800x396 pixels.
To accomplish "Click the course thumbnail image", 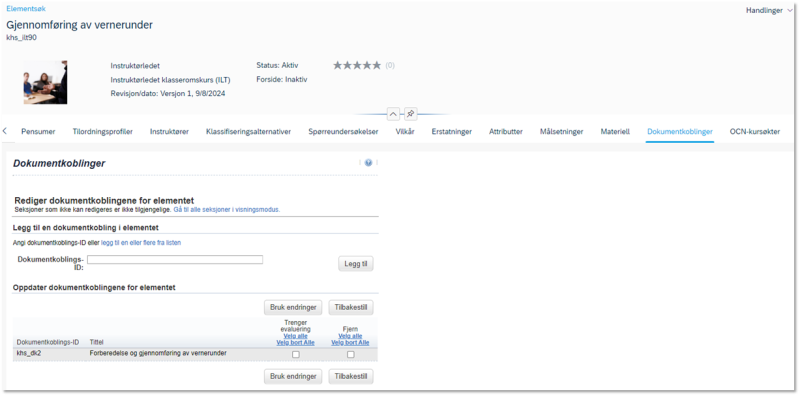I will click(45, 82).
